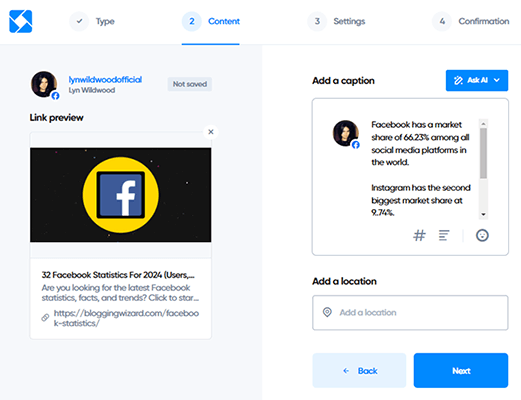This screenshot has width=521, height=400.
Task: Click the blue app logo icon
Action: [x=21, y=21]
